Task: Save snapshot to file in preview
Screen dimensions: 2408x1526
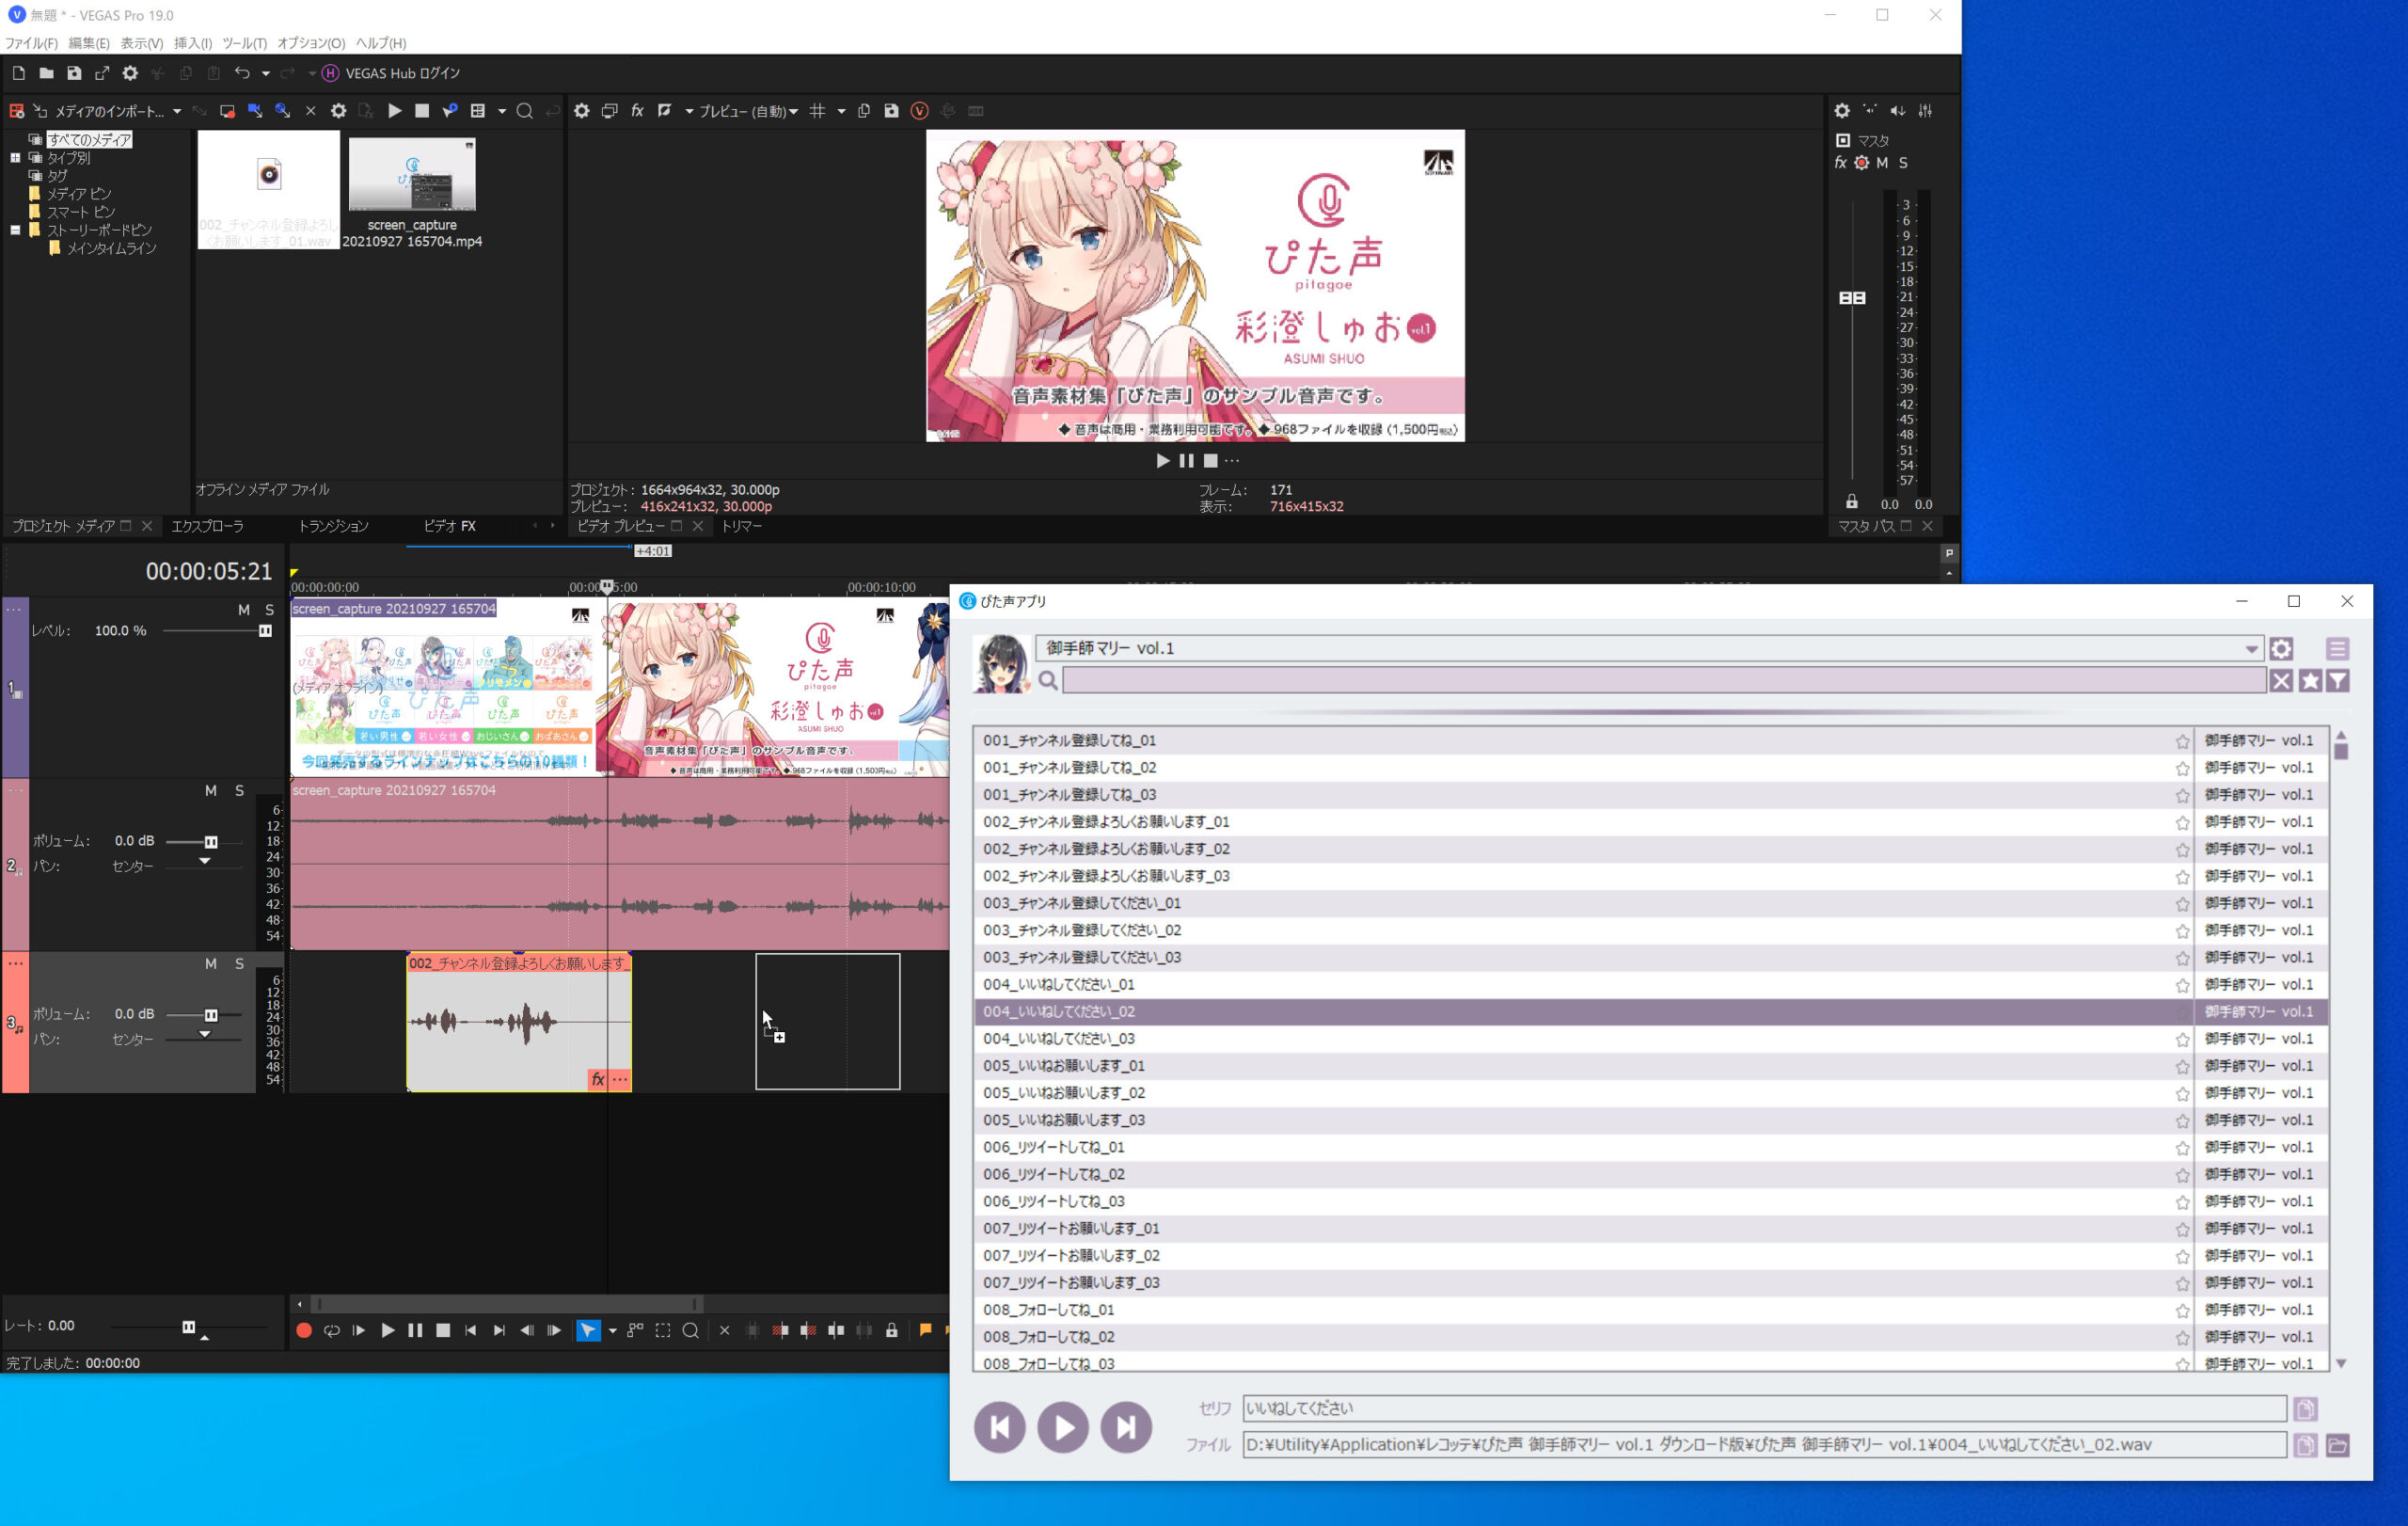Action: pos(891,111)
